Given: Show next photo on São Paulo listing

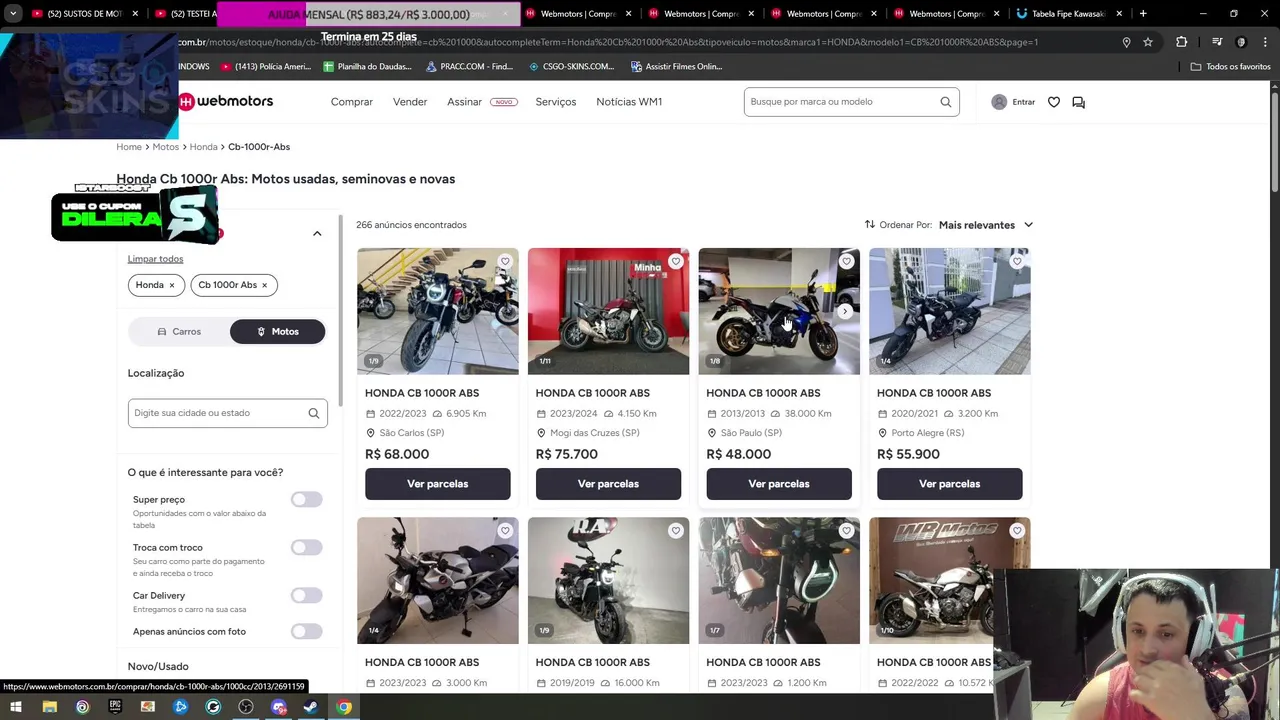Looking at the screenshot, I should coord(845,311).
